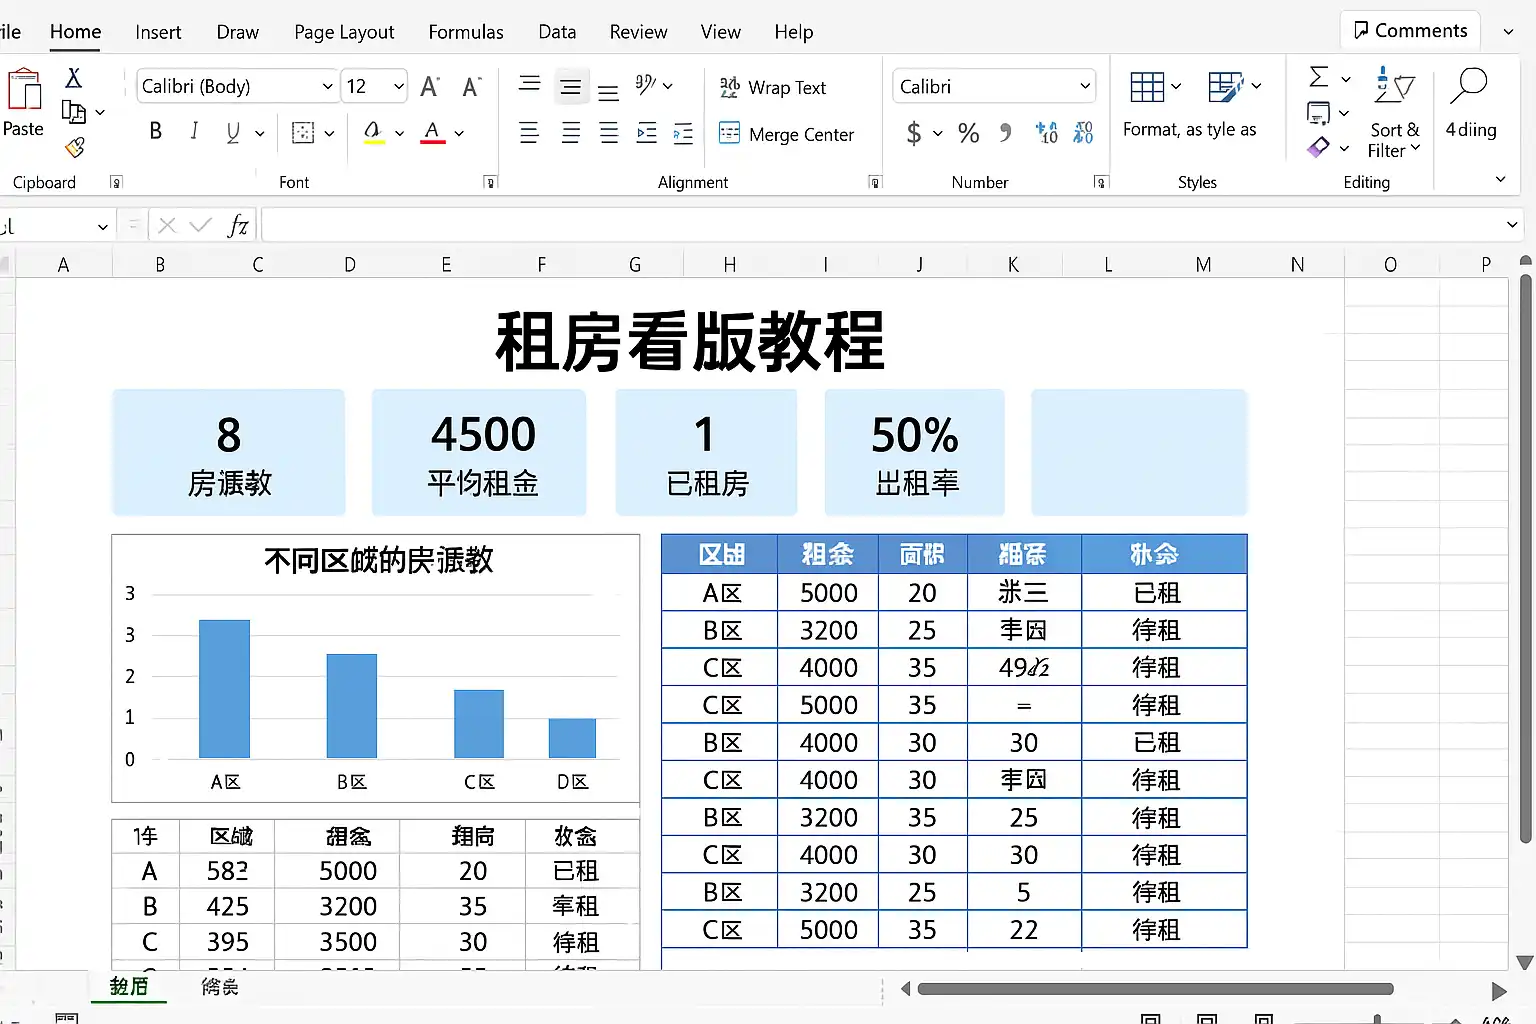The width and height of the screenshot is (1536, 1024).
Task: Click the Borders icon in Font group
Action: coord(303,132)
